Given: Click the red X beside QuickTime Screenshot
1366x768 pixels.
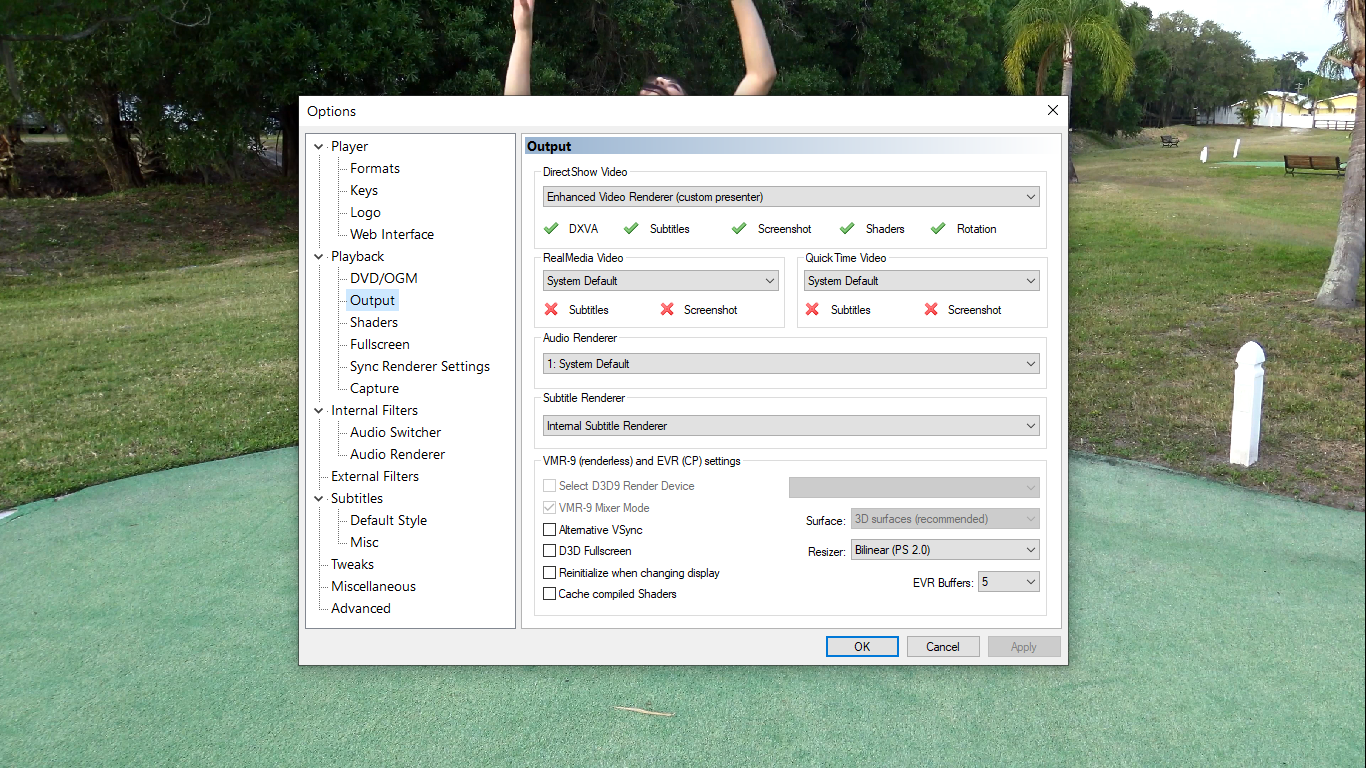Looking at the screenshot, I should tap(931, 309).
